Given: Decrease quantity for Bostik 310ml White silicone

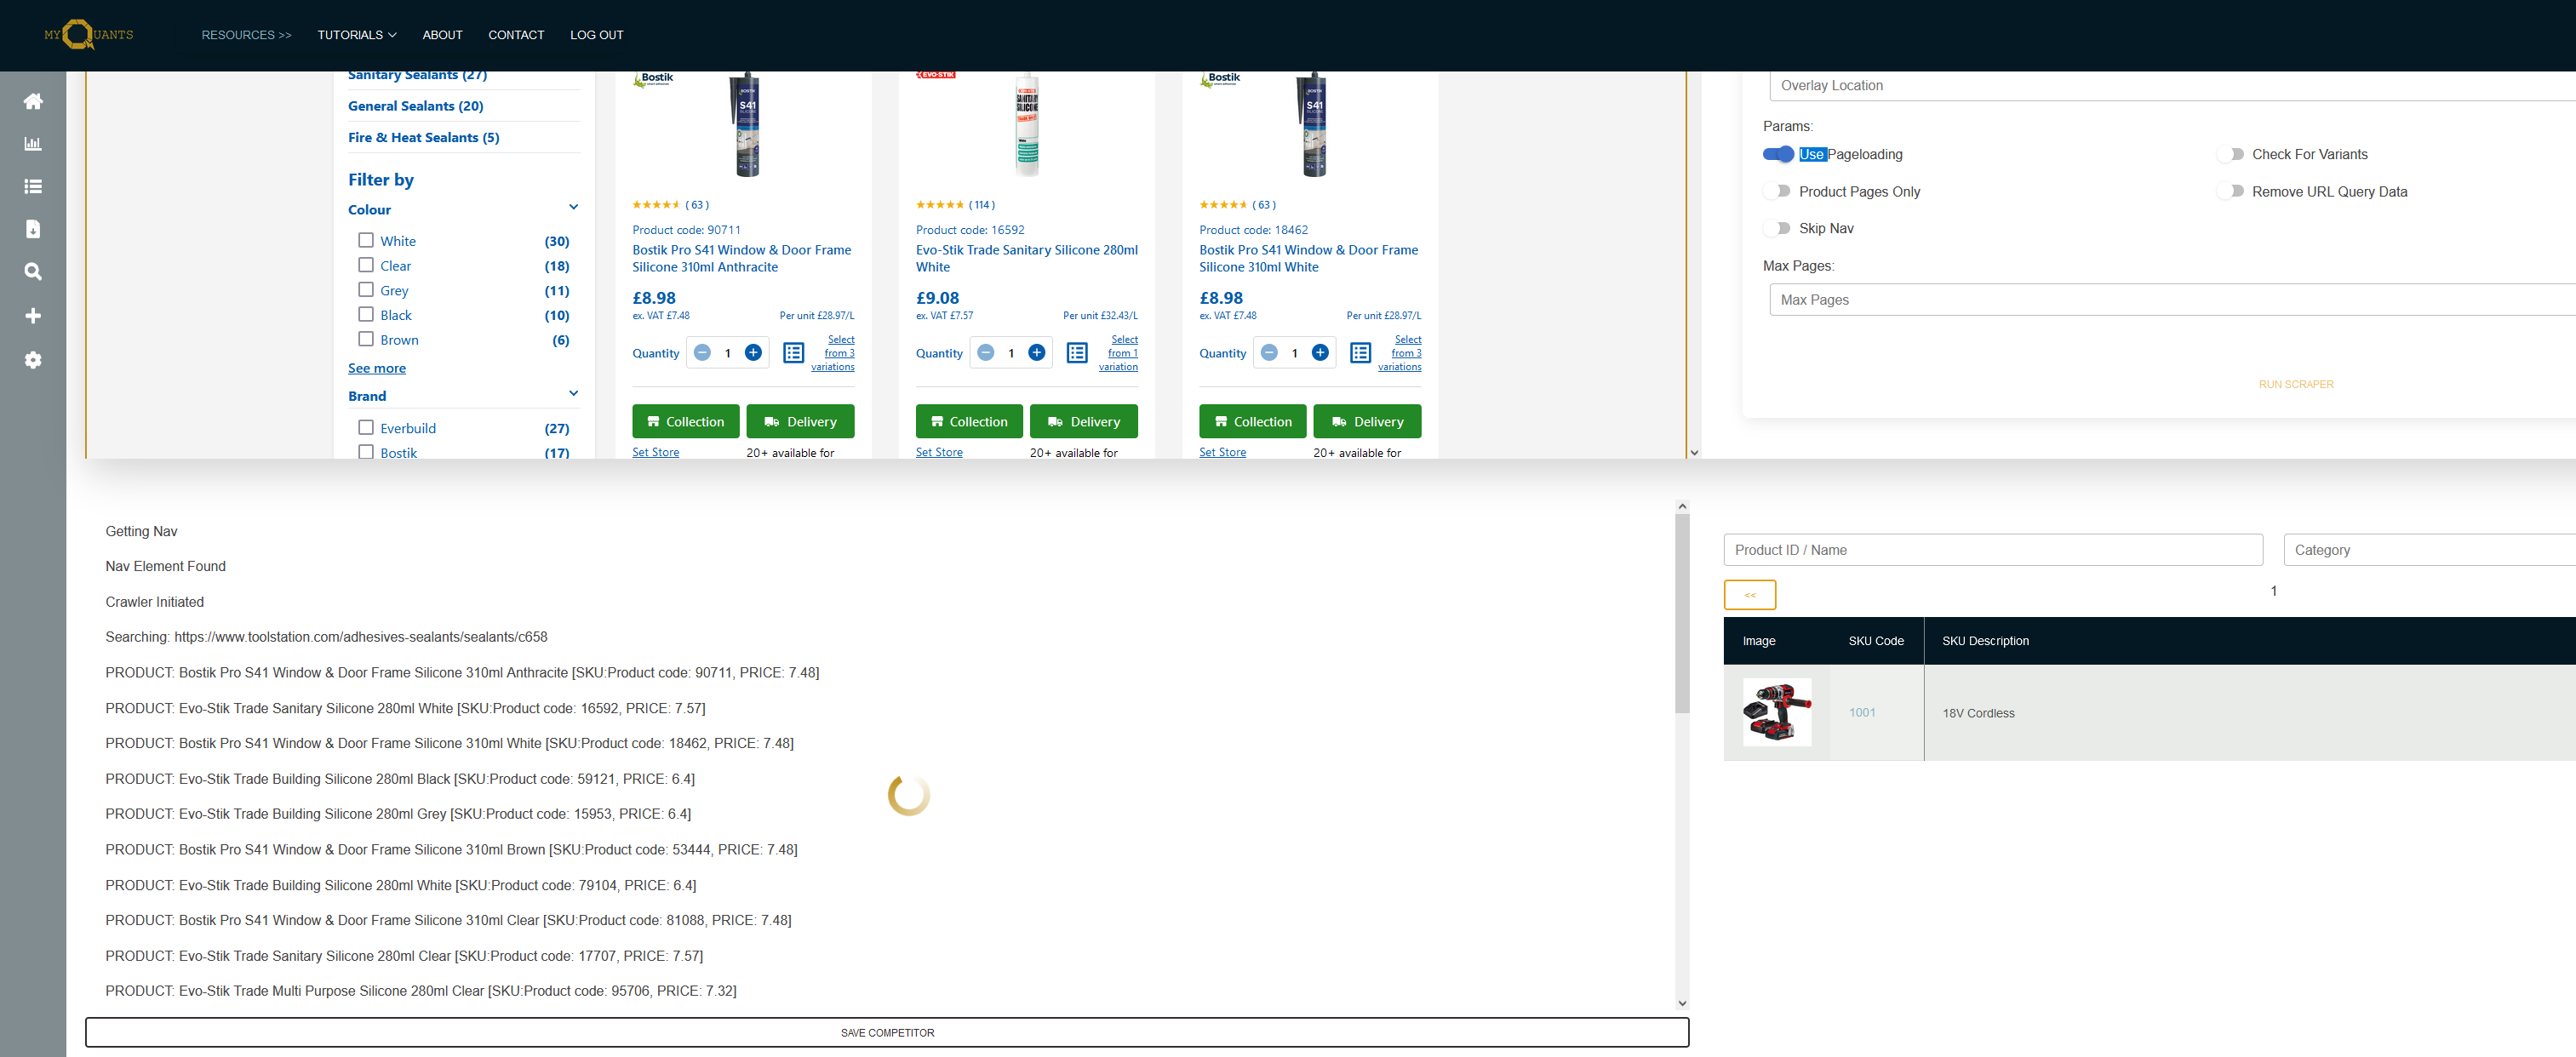Looking at the screenshot, I should pyautogui.click(x=1269, y=353).
